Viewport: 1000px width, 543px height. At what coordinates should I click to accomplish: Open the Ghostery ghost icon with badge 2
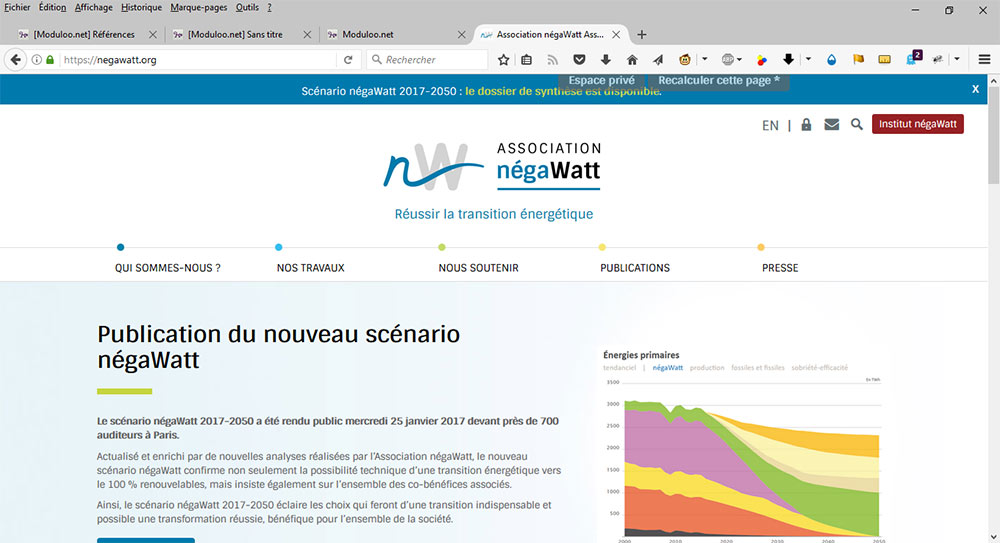(913, 58)
